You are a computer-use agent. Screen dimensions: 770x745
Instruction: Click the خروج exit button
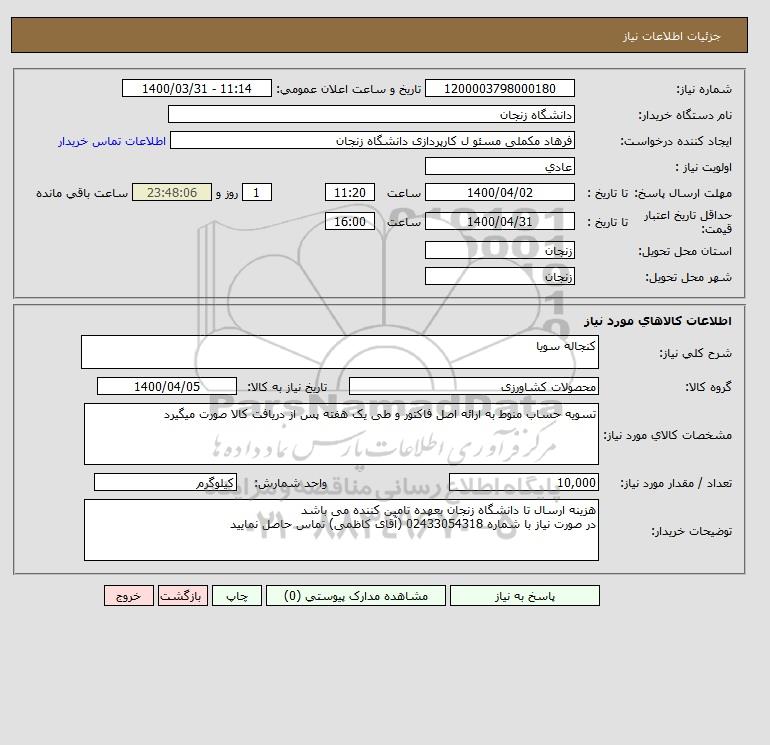pyautogui.click(x=129, y=596)
